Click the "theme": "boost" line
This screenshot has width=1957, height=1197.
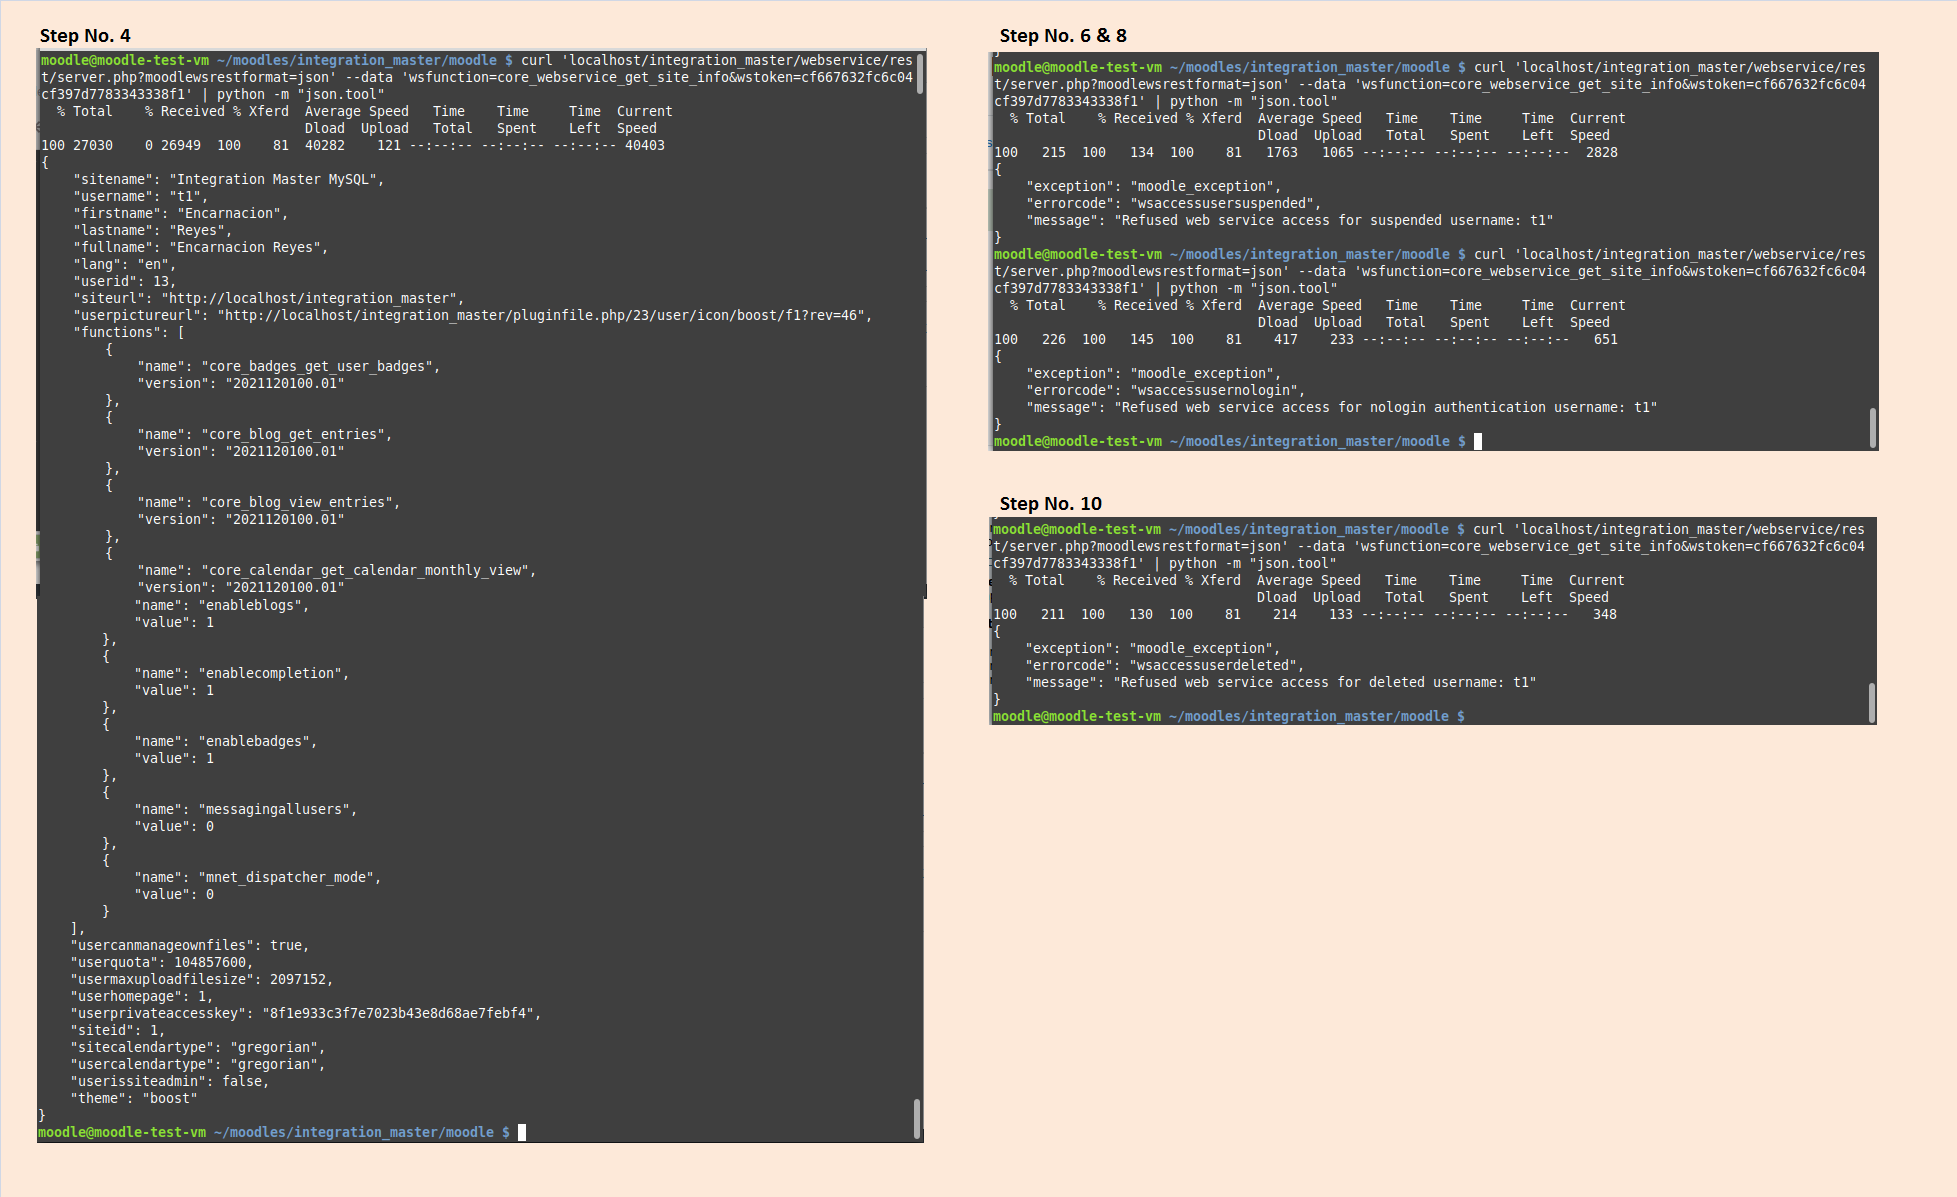pos(134,1099)
